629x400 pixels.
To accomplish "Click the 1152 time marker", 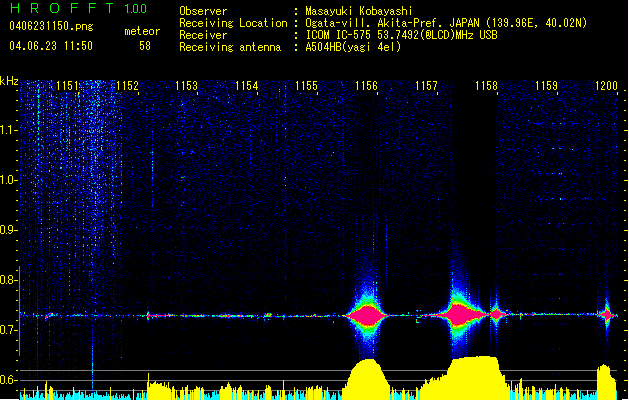I will 127,86.
